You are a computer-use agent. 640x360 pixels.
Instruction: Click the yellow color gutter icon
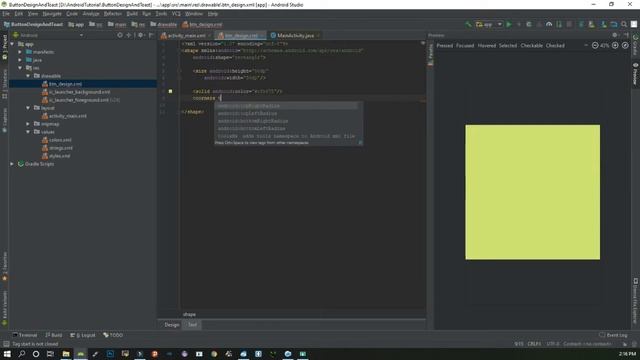170,91
